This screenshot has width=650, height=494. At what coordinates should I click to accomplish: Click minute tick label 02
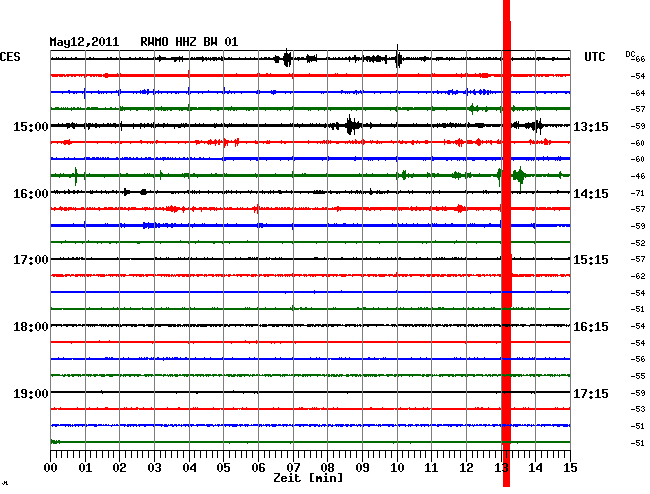119,468
